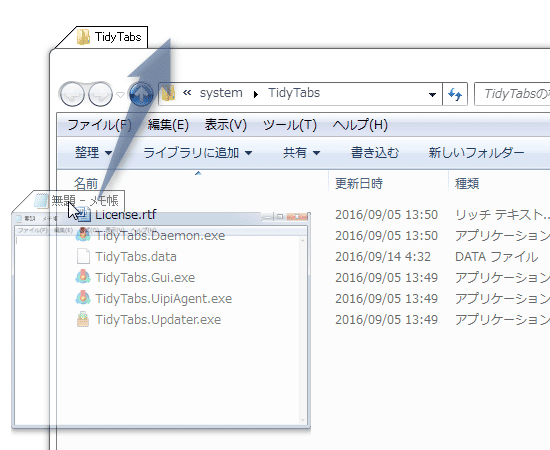Image resolution: width=550 pixels, height=450 pixels.
Task: Open the 編集(E) menu
Action: click(168, 125)
